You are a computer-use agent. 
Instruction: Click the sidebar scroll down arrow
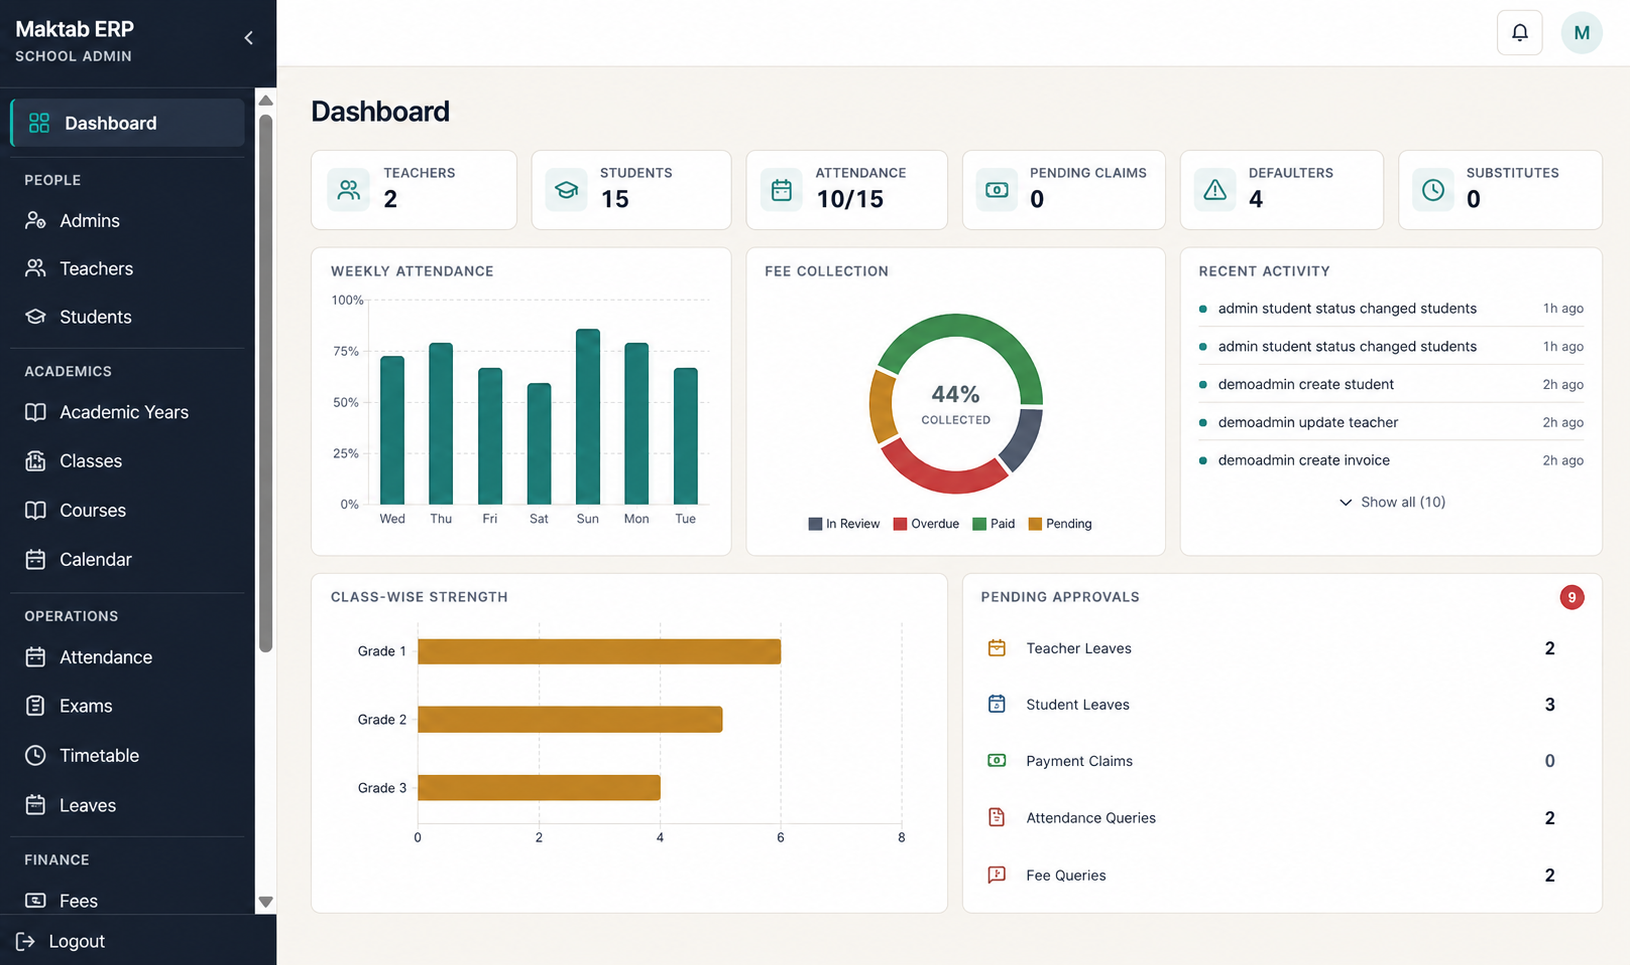266,901
